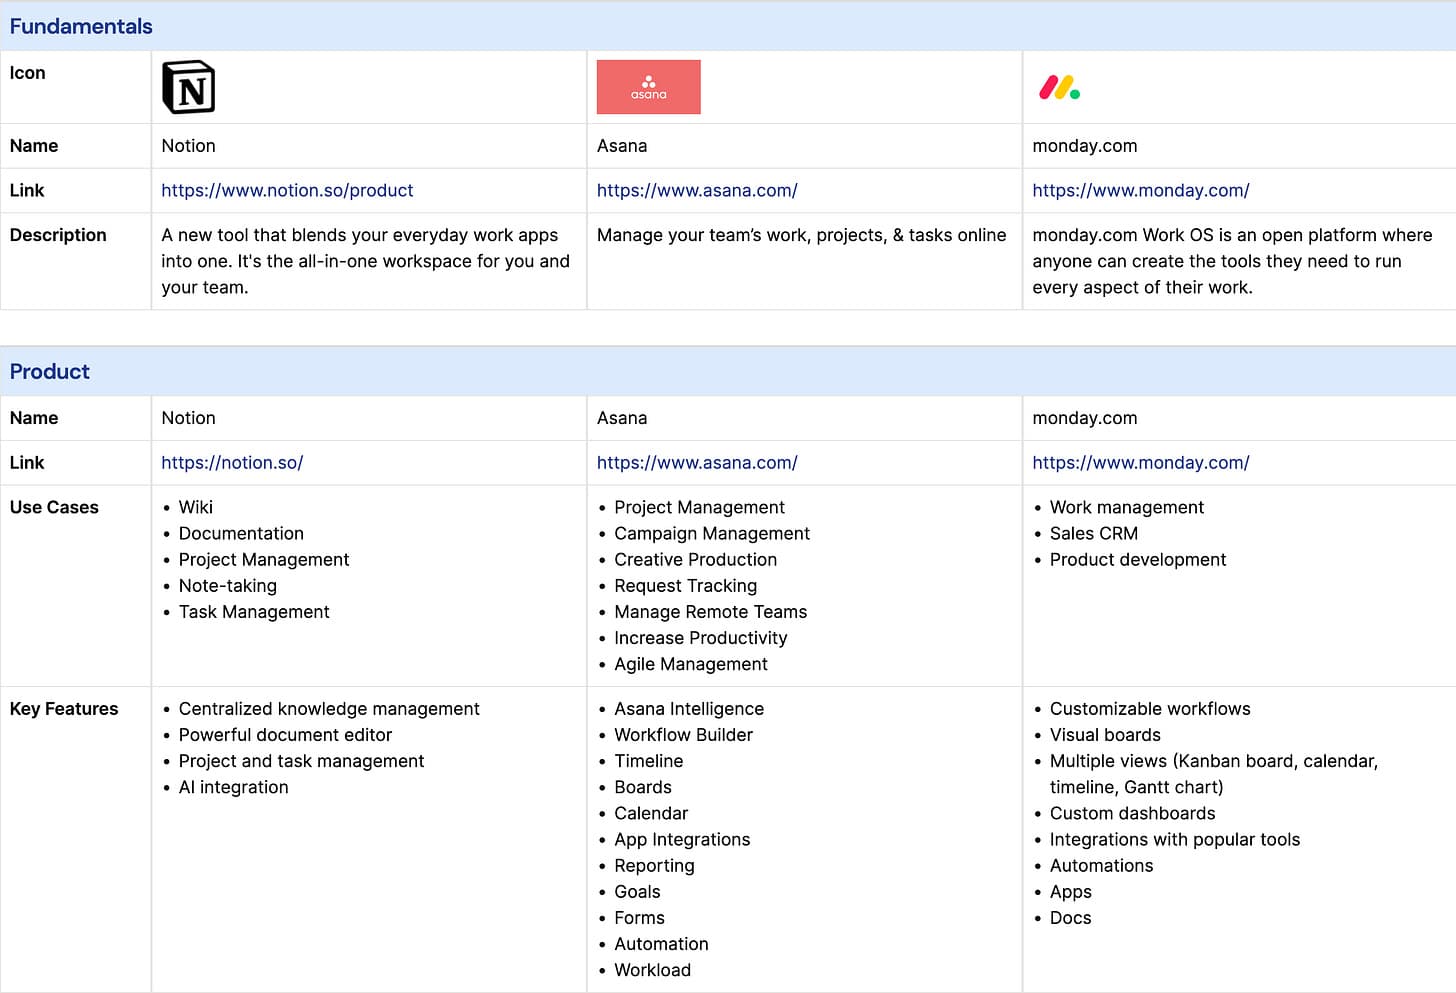Screen dimensions: 1456x993
Task: Click the Asana Intelligence key feature
Action: pyautogui.click(x=688, y=709)
